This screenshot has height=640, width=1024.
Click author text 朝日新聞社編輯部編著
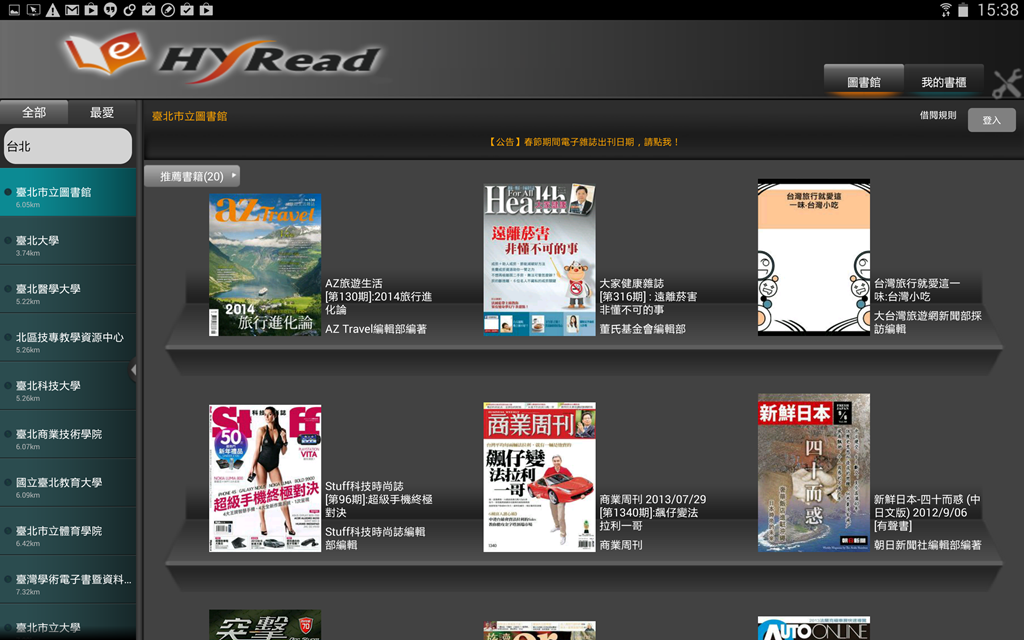tap(928, 545)
